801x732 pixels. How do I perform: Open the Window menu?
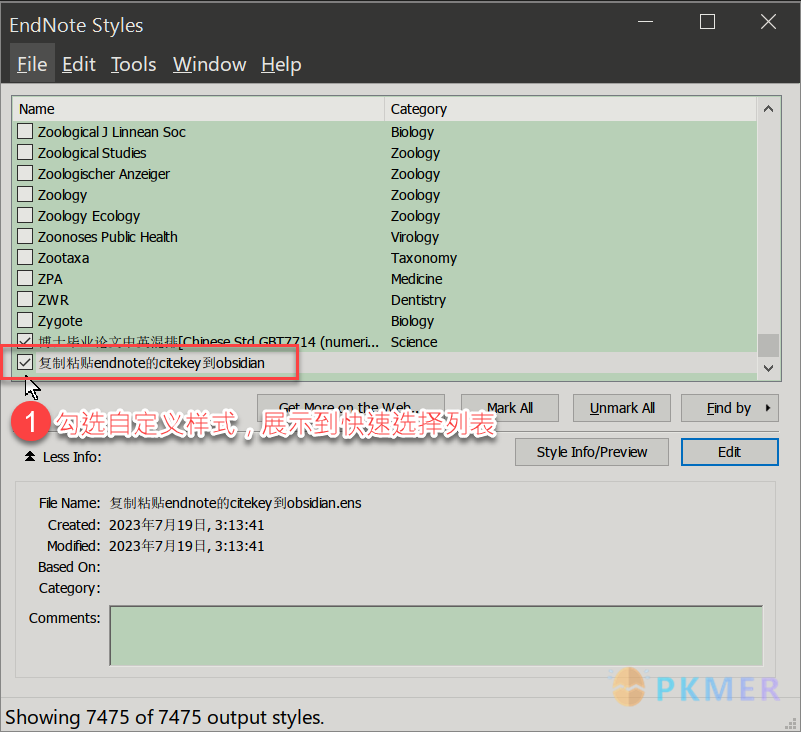tap(209, 64)
